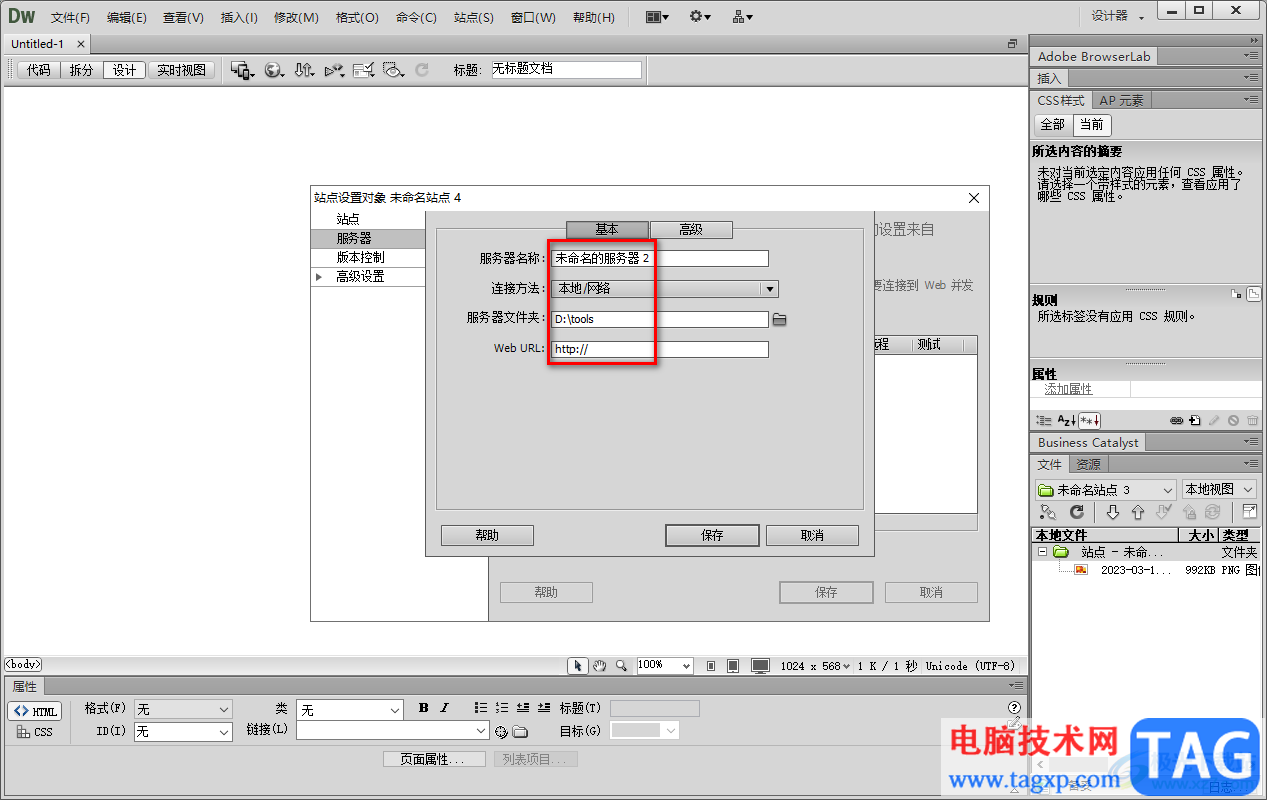Open the 站点(S) menu
This screenshot has width=1267, height=800.
point(473,17)
